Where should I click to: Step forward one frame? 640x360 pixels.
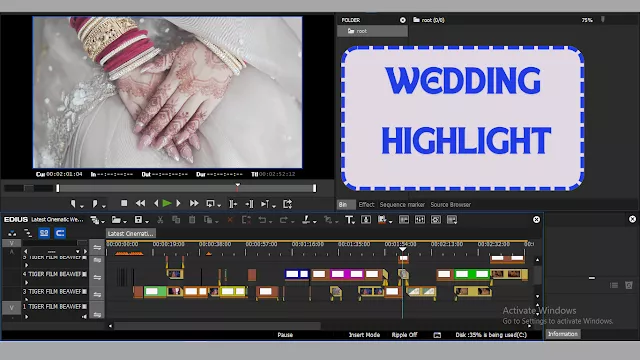[178, 203]
